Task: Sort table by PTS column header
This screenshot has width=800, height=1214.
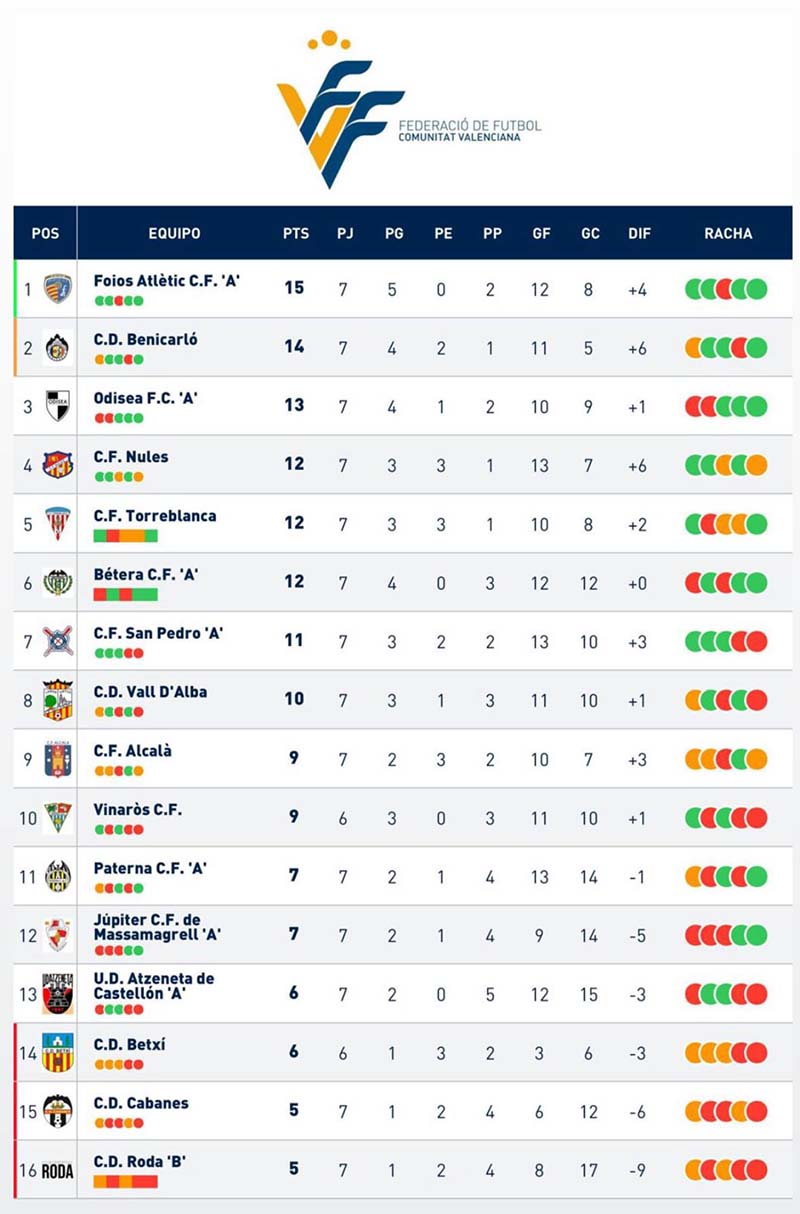Action: (x=295, y=233)
